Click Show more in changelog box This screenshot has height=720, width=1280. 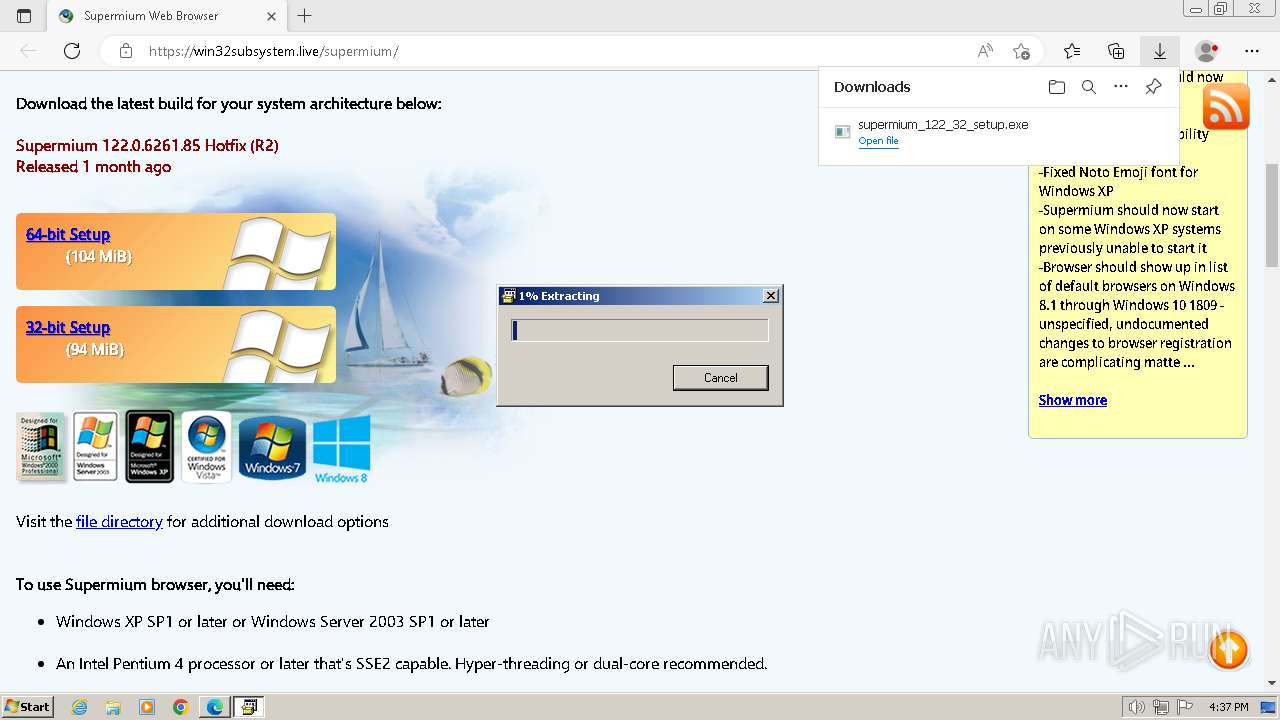(x=1072, y=400)
